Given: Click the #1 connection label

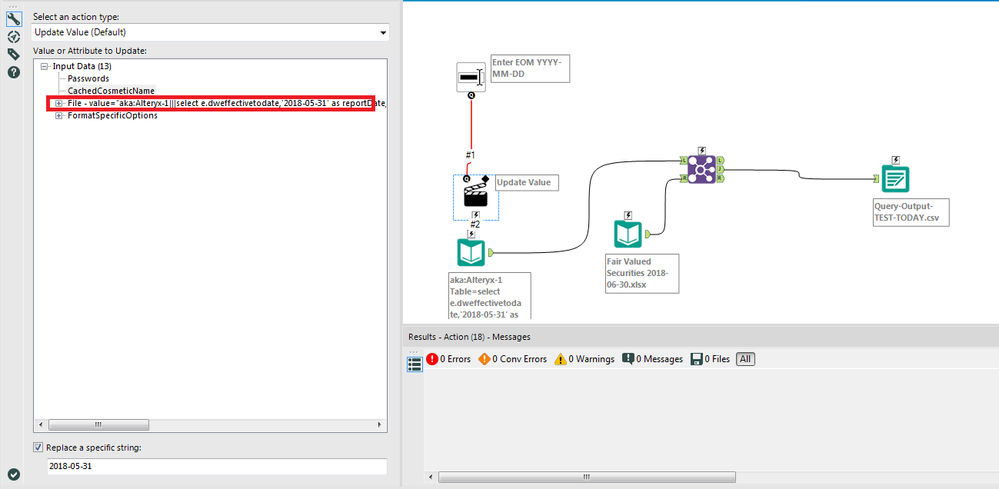Looking at the screenshot, I should [x=470, y=155].
